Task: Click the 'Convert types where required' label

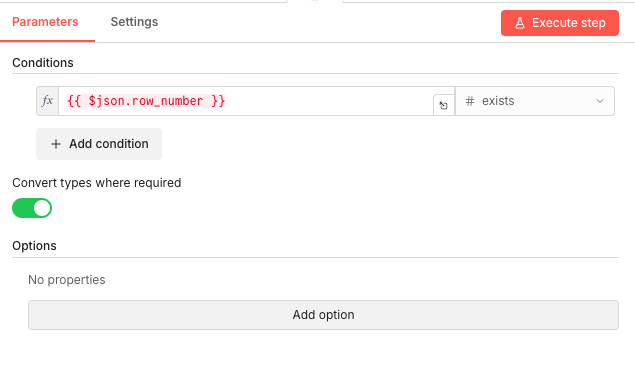Action: click(97, 183)
